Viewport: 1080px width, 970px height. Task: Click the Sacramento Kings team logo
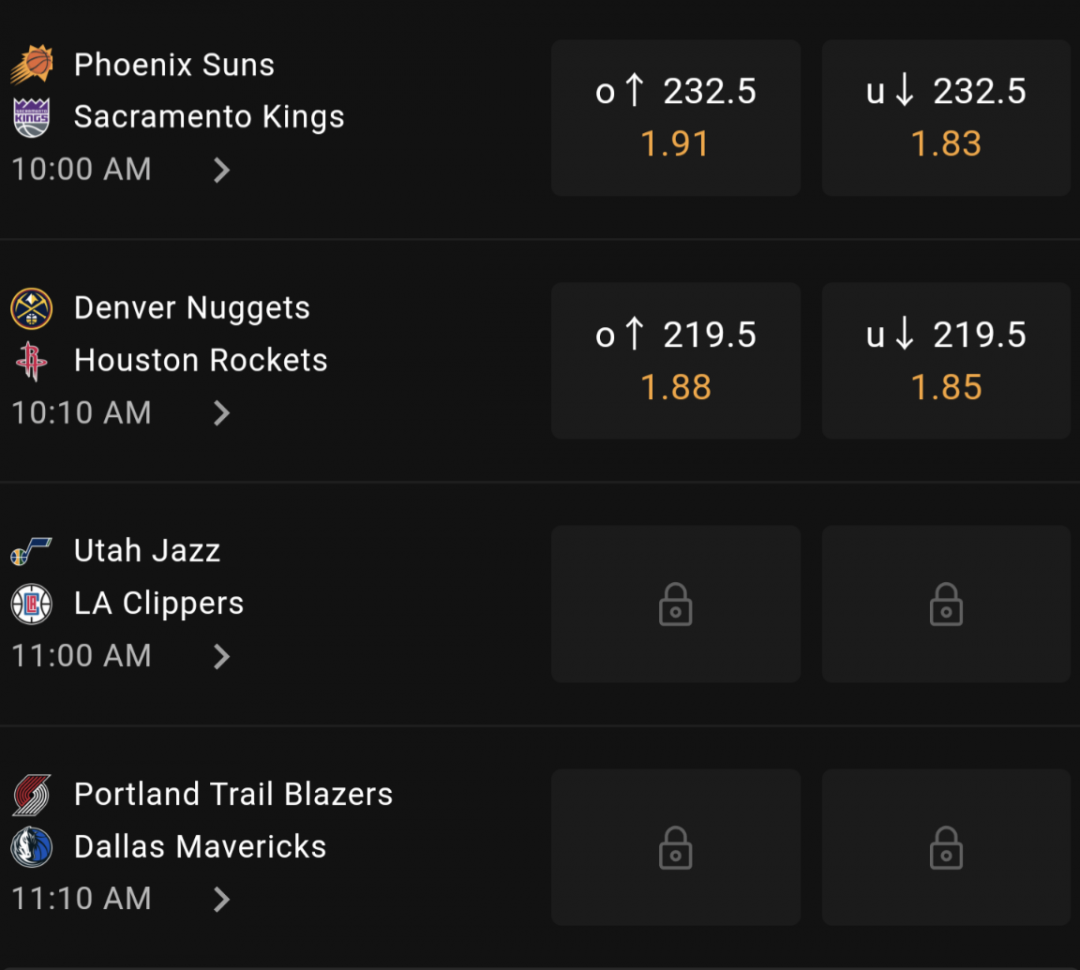(32, 117)
